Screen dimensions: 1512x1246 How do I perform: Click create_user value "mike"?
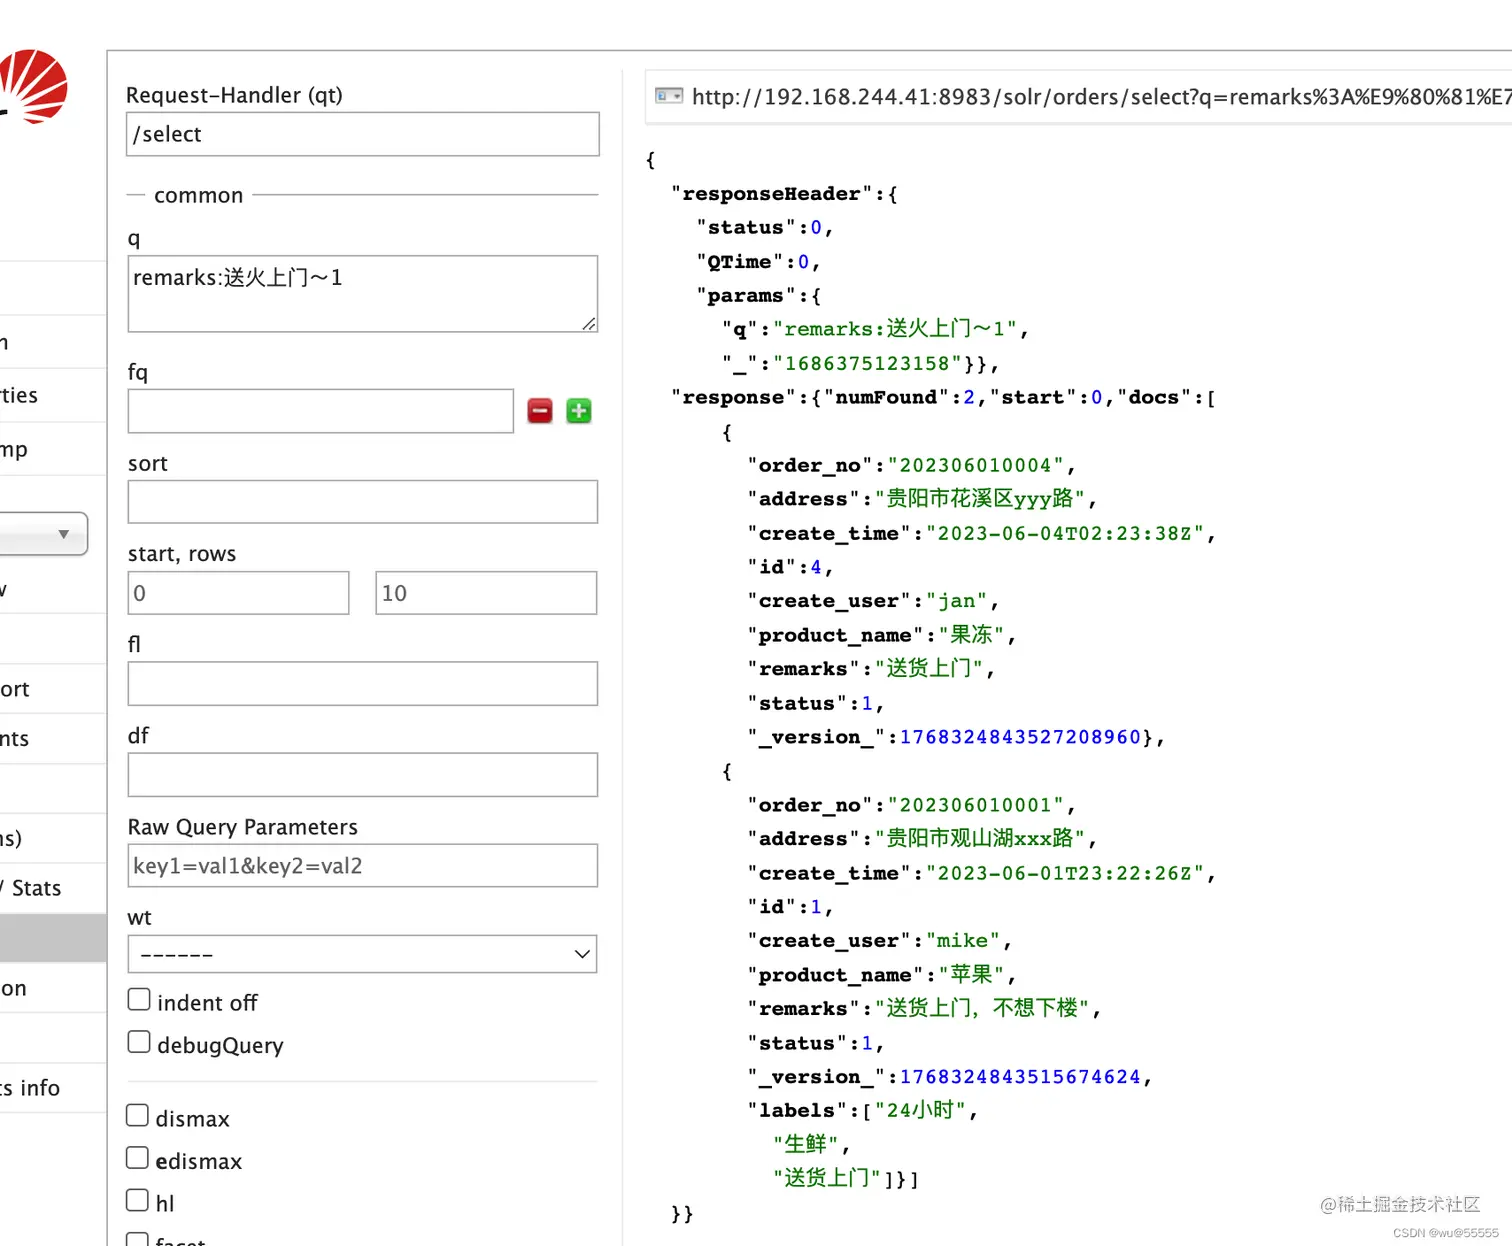pyautogui.click(x=962, y=941)
